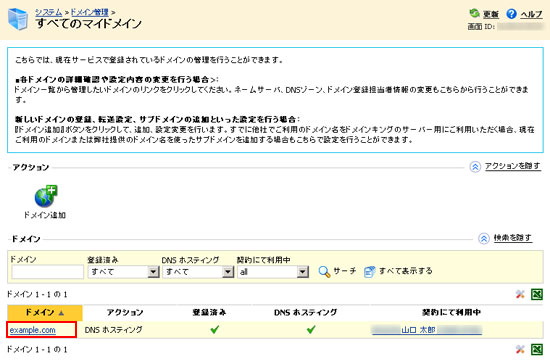Click the 検索を隠す link
Screen dimensions: 550x364
point(512,238)
